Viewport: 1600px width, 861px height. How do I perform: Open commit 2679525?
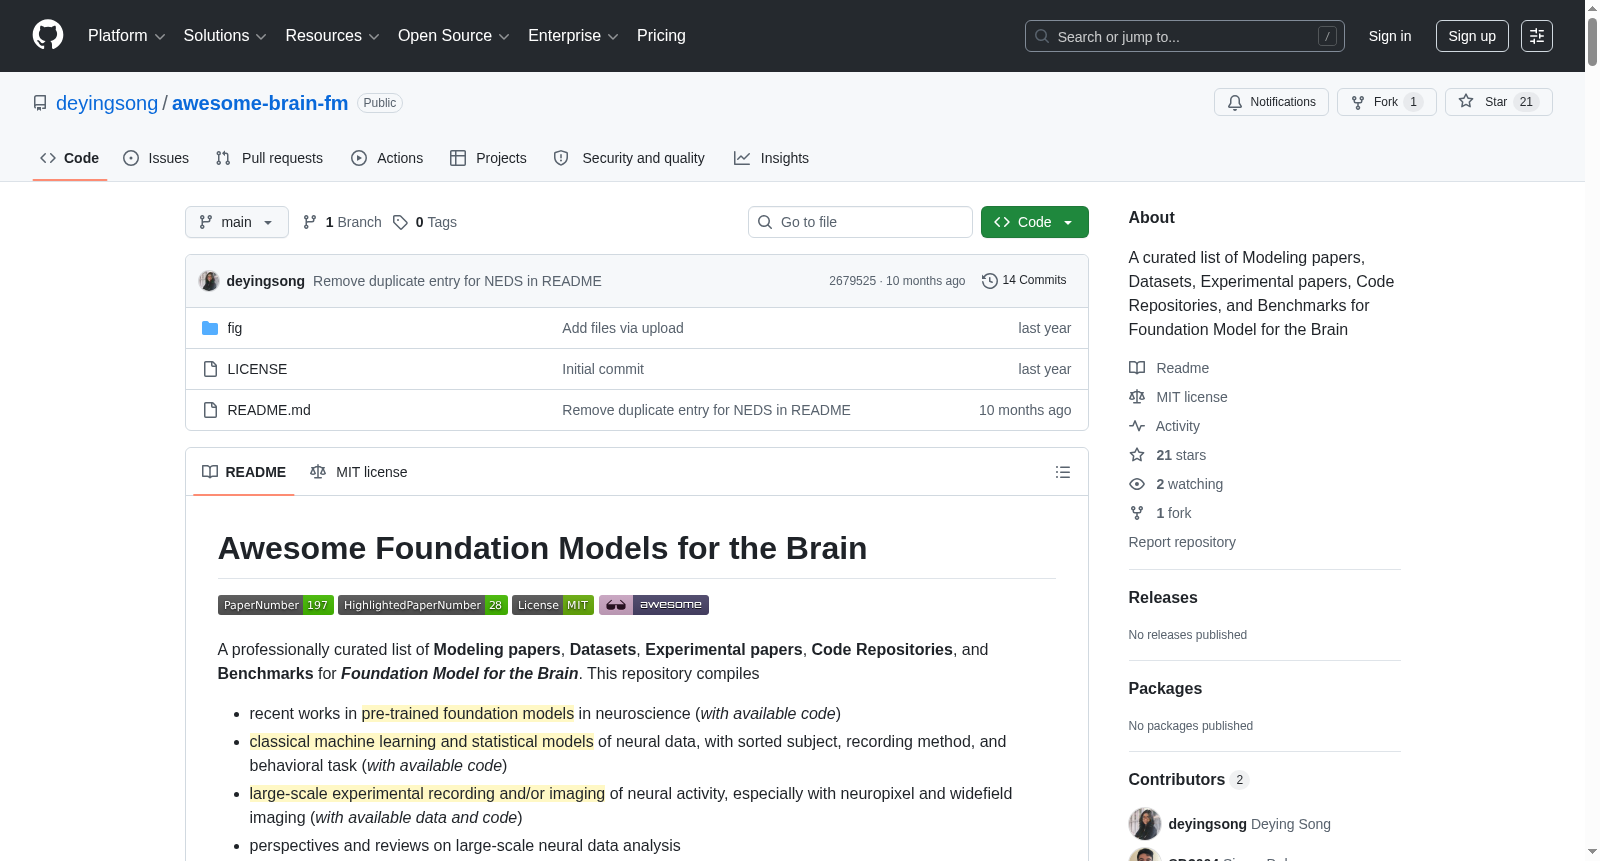(852, 281)
